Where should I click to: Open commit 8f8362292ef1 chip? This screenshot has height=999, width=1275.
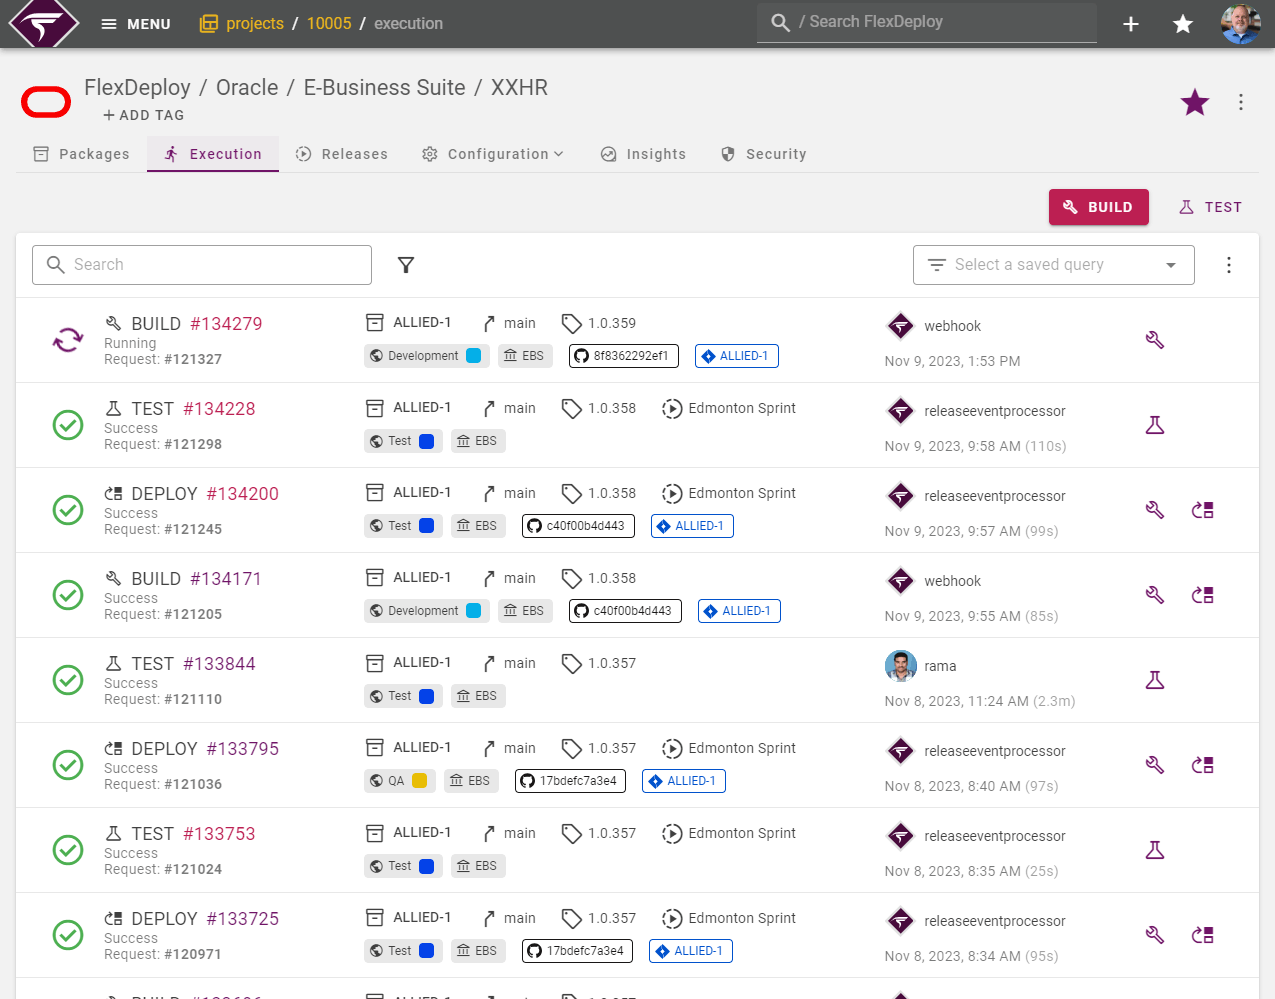click(x=623, y=356)
